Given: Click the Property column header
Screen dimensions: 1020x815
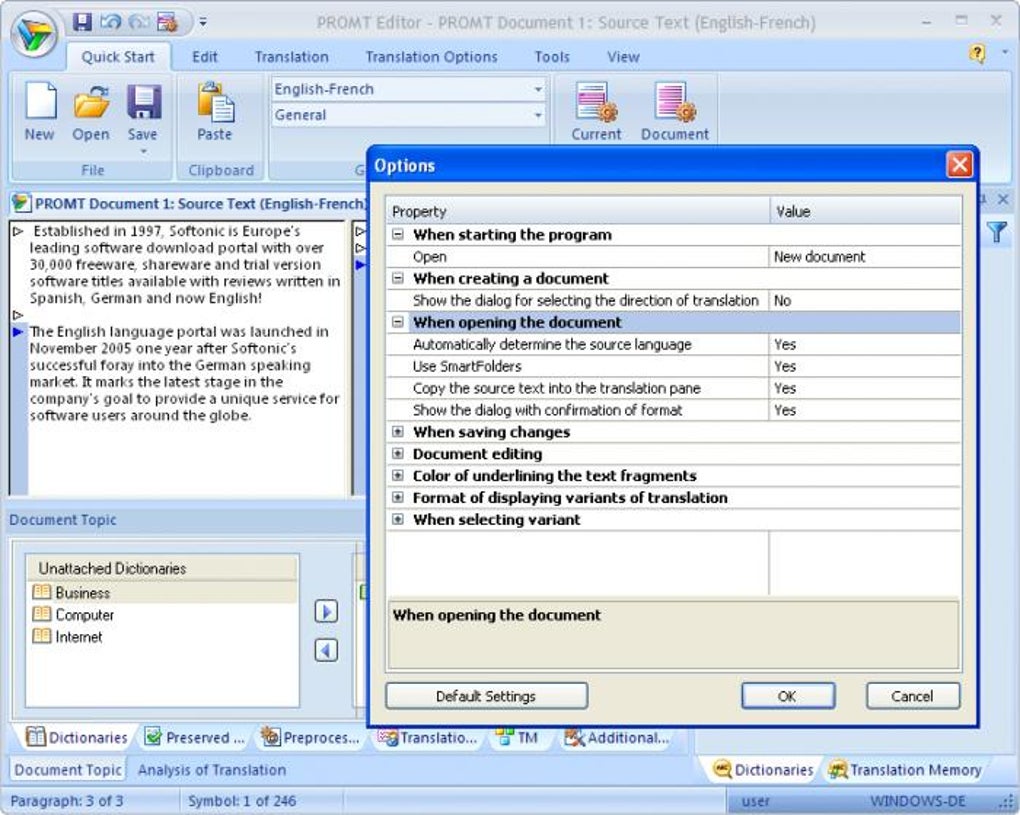Looking at the screenshot, I should (578, 211).
